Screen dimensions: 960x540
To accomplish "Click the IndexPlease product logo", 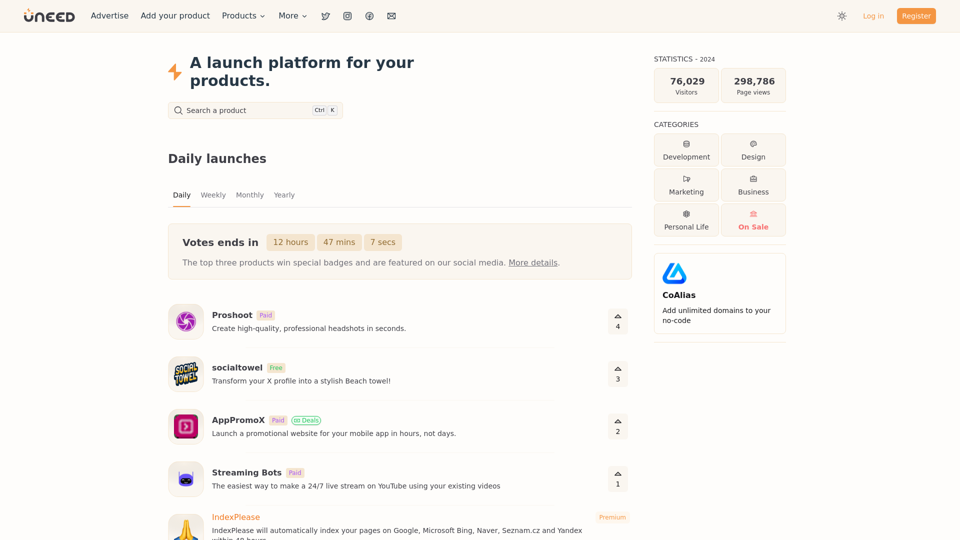I will [186, 527].
